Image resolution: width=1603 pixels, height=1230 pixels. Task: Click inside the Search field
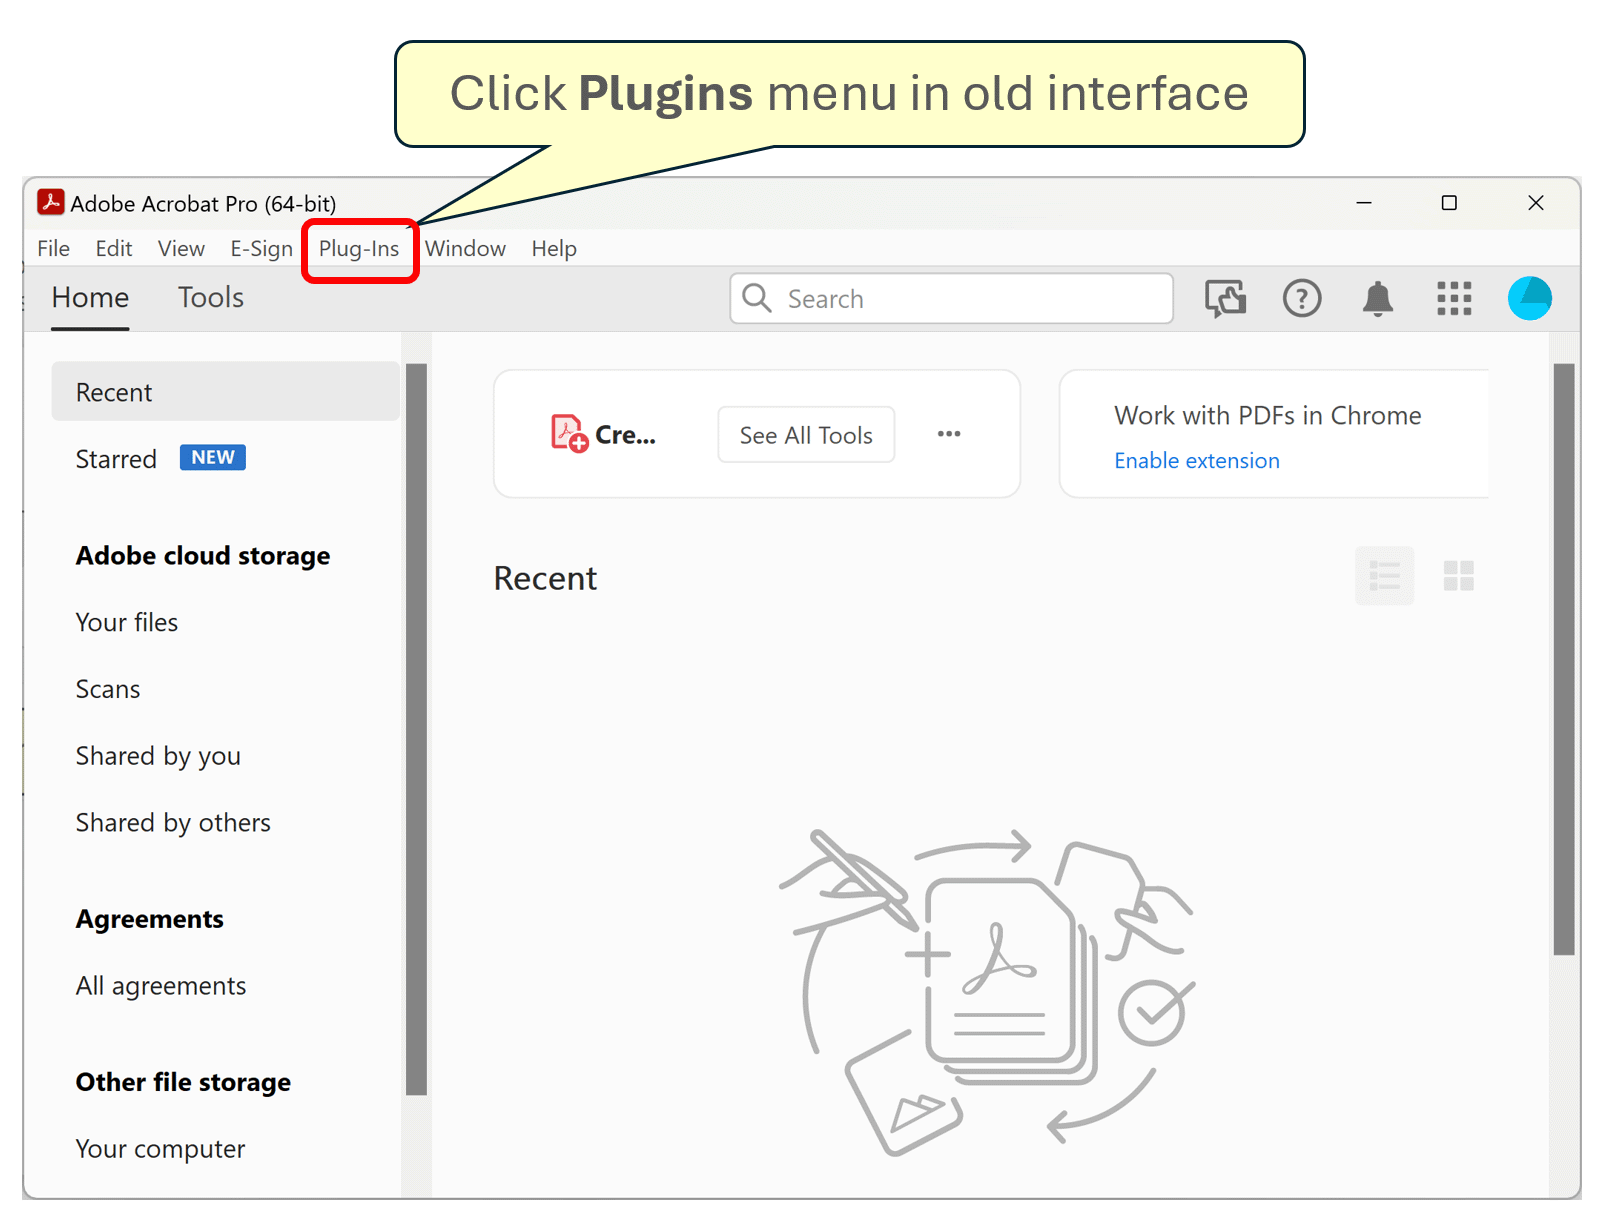tap(950, 298)
